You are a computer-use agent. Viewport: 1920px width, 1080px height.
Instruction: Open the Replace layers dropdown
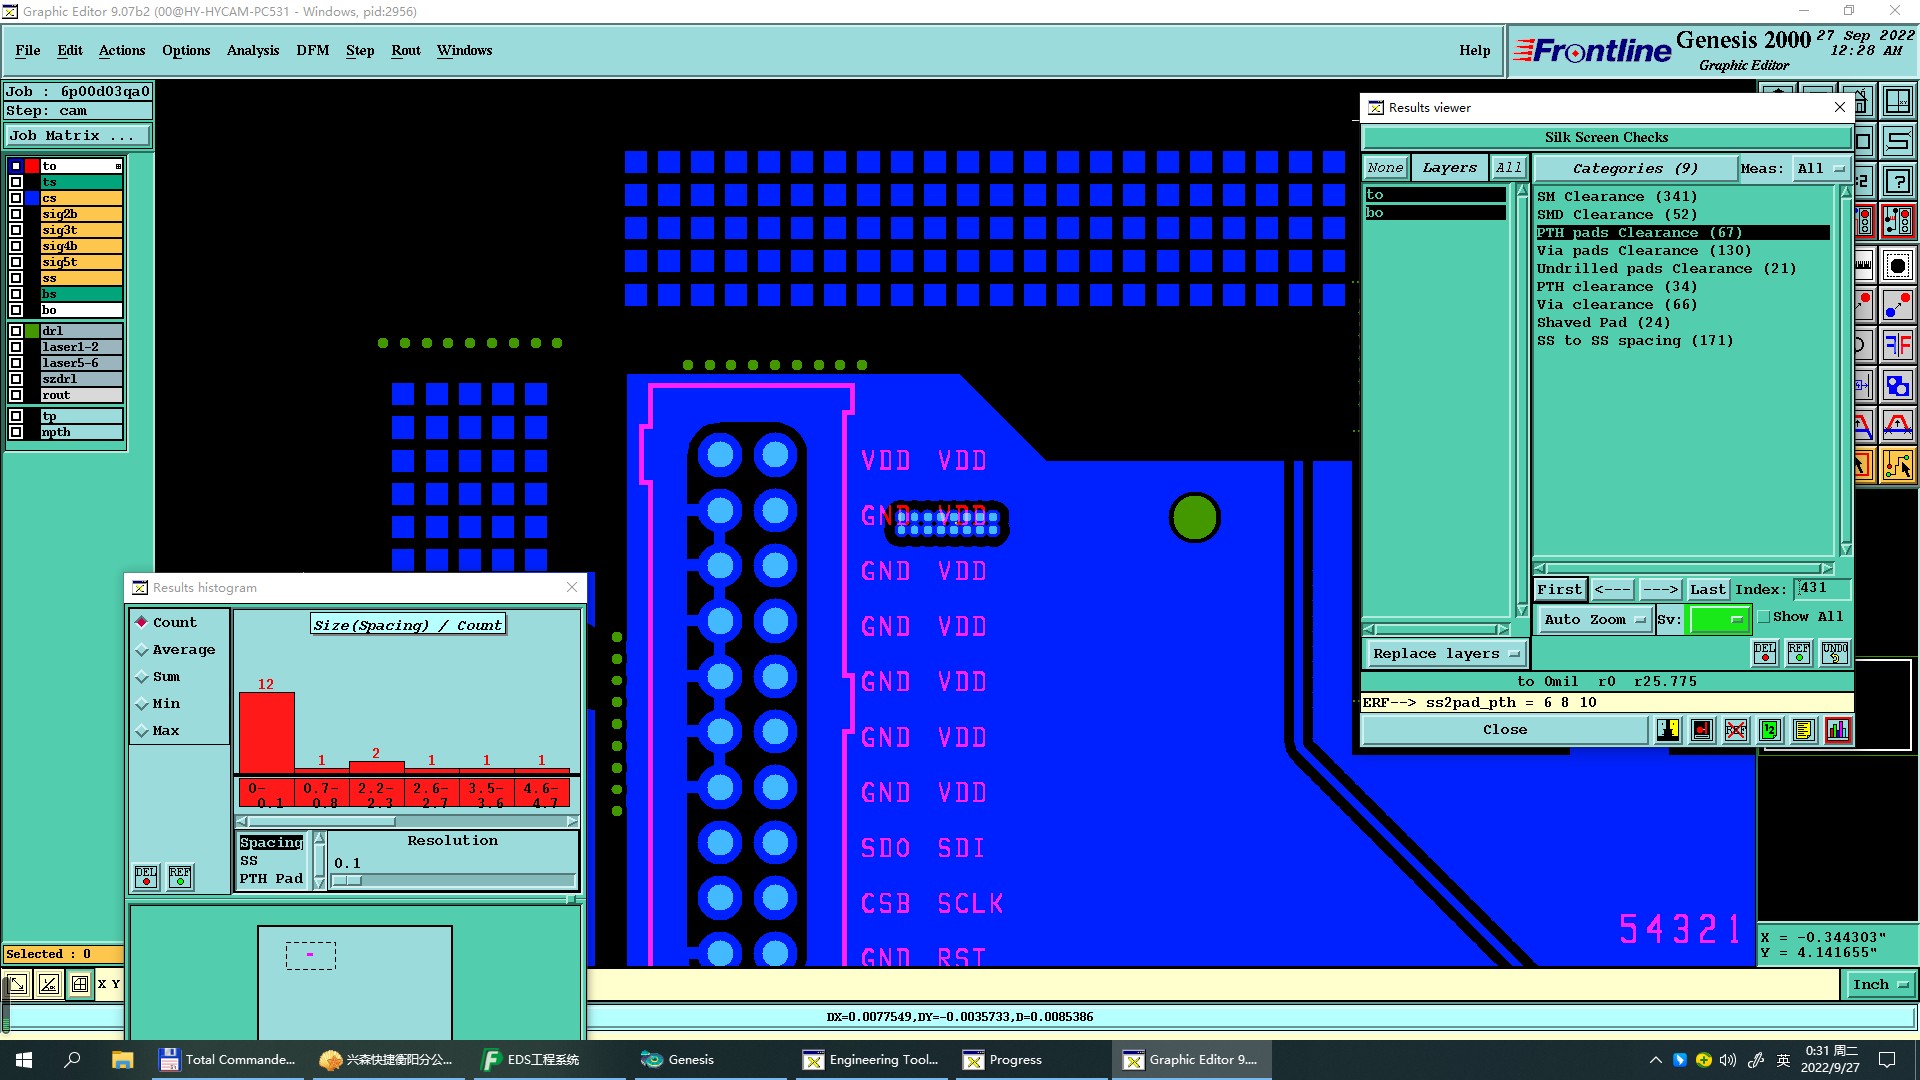[x=1445, y=654]
